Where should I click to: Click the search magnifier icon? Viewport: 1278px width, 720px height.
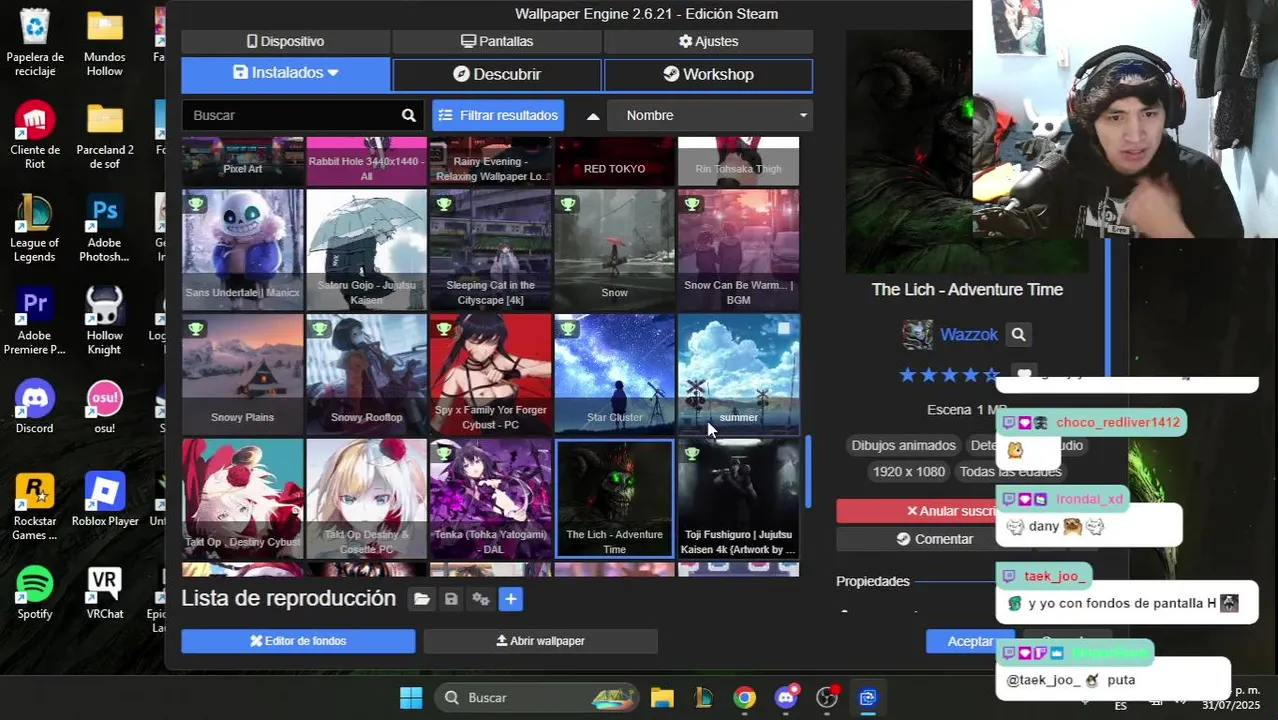pyautogui.click(x=409, y=115)
